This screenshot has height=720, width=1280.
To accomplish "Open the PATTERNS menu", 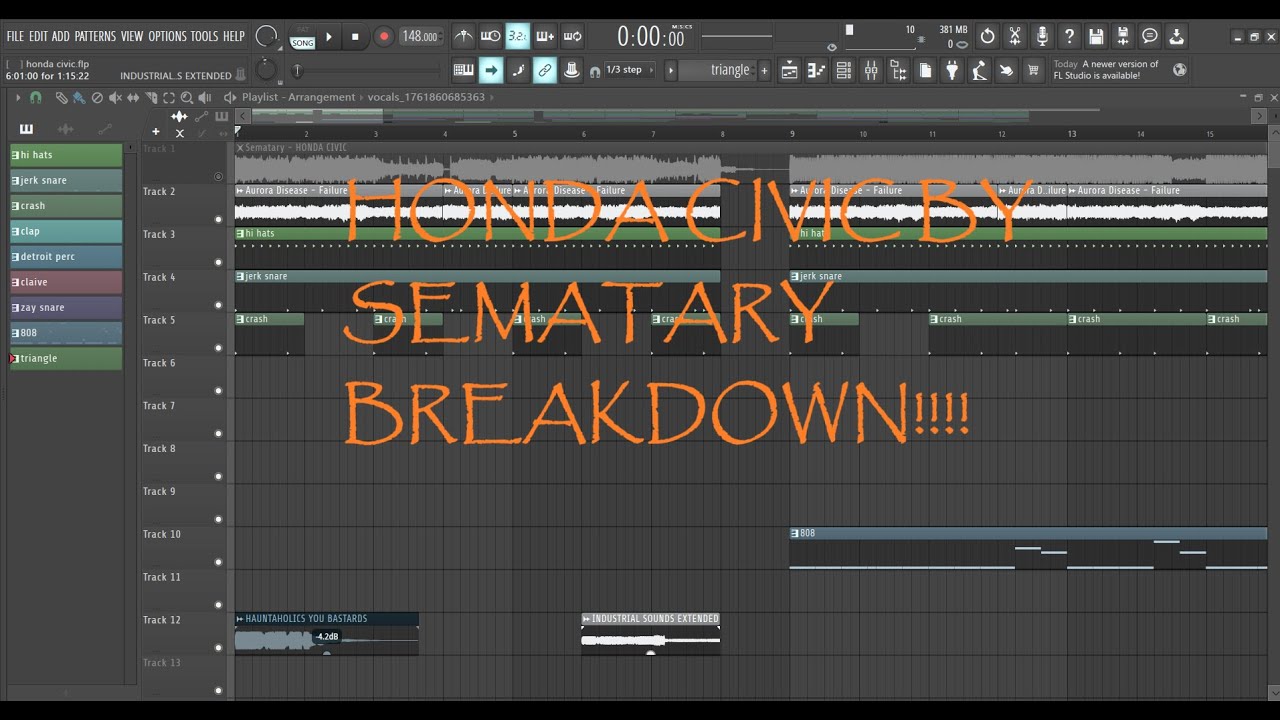I will [x=95, y=36].
